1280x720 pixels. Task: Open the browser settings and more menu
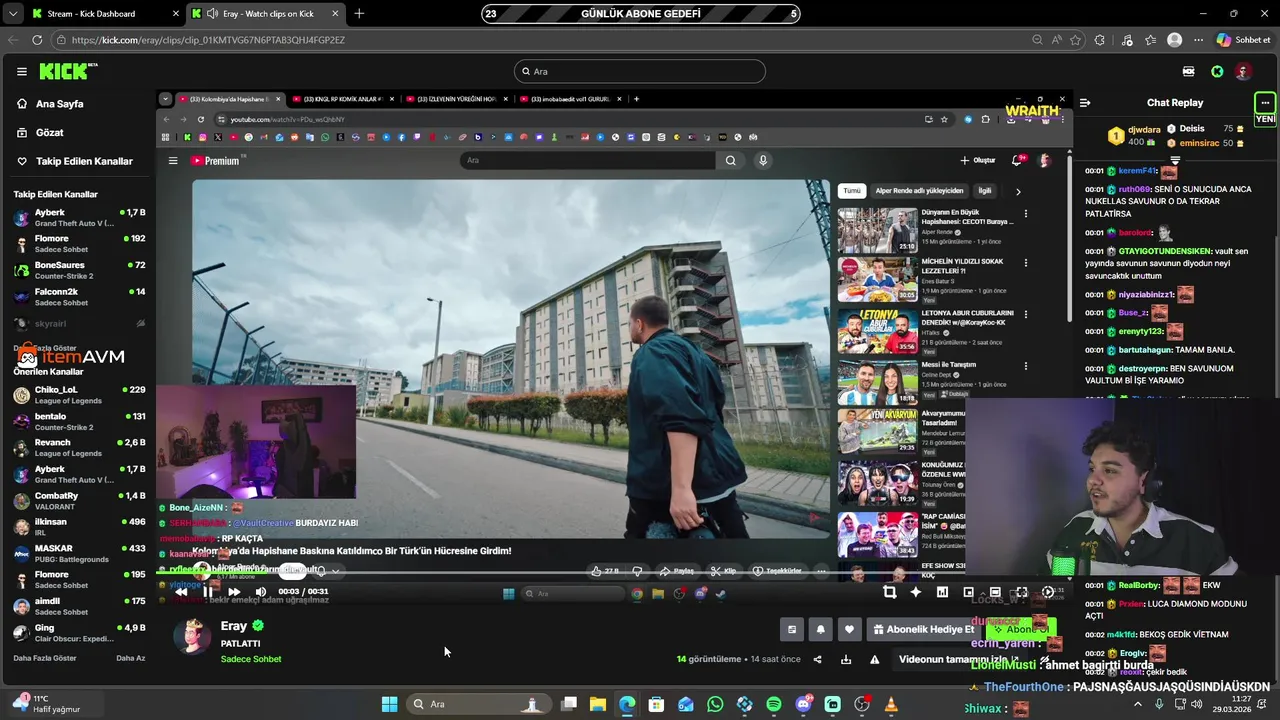1198,40
